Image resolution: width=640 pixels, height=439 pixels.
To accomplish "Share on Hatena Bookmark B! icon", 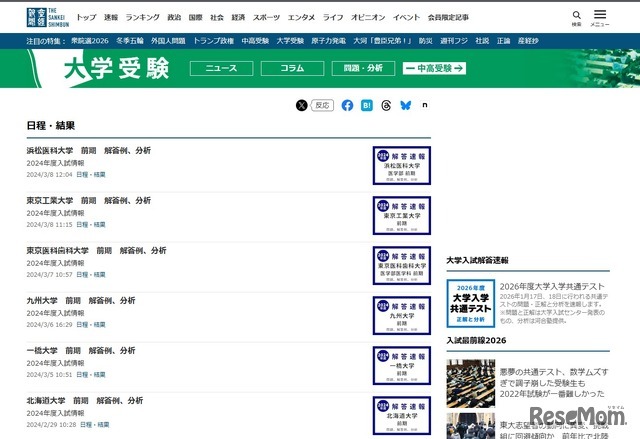I will point(367,105).
